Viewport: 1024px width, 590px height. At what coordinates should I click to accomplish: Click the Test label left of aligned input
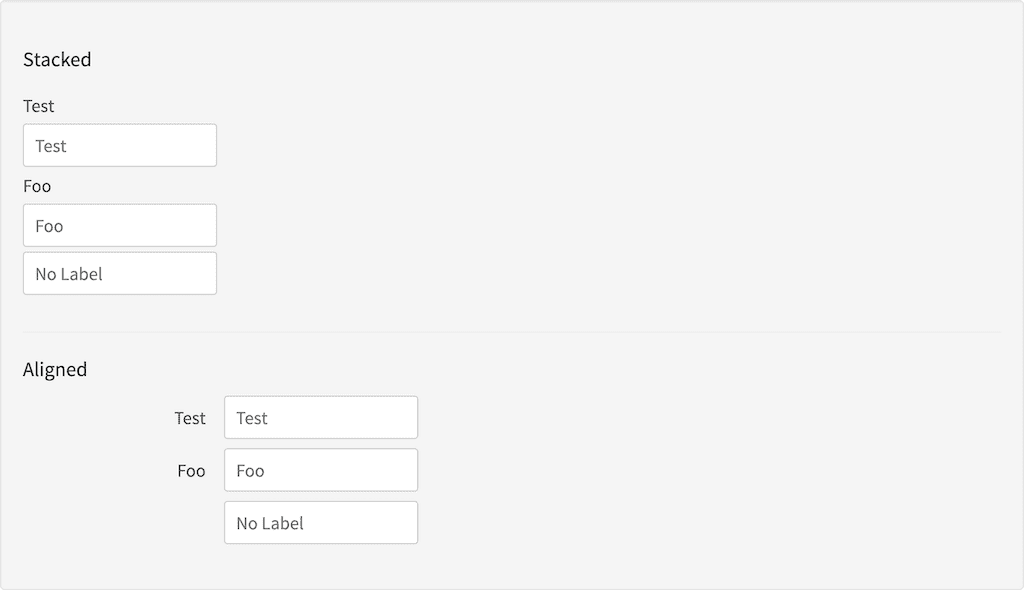coord(190,418)
